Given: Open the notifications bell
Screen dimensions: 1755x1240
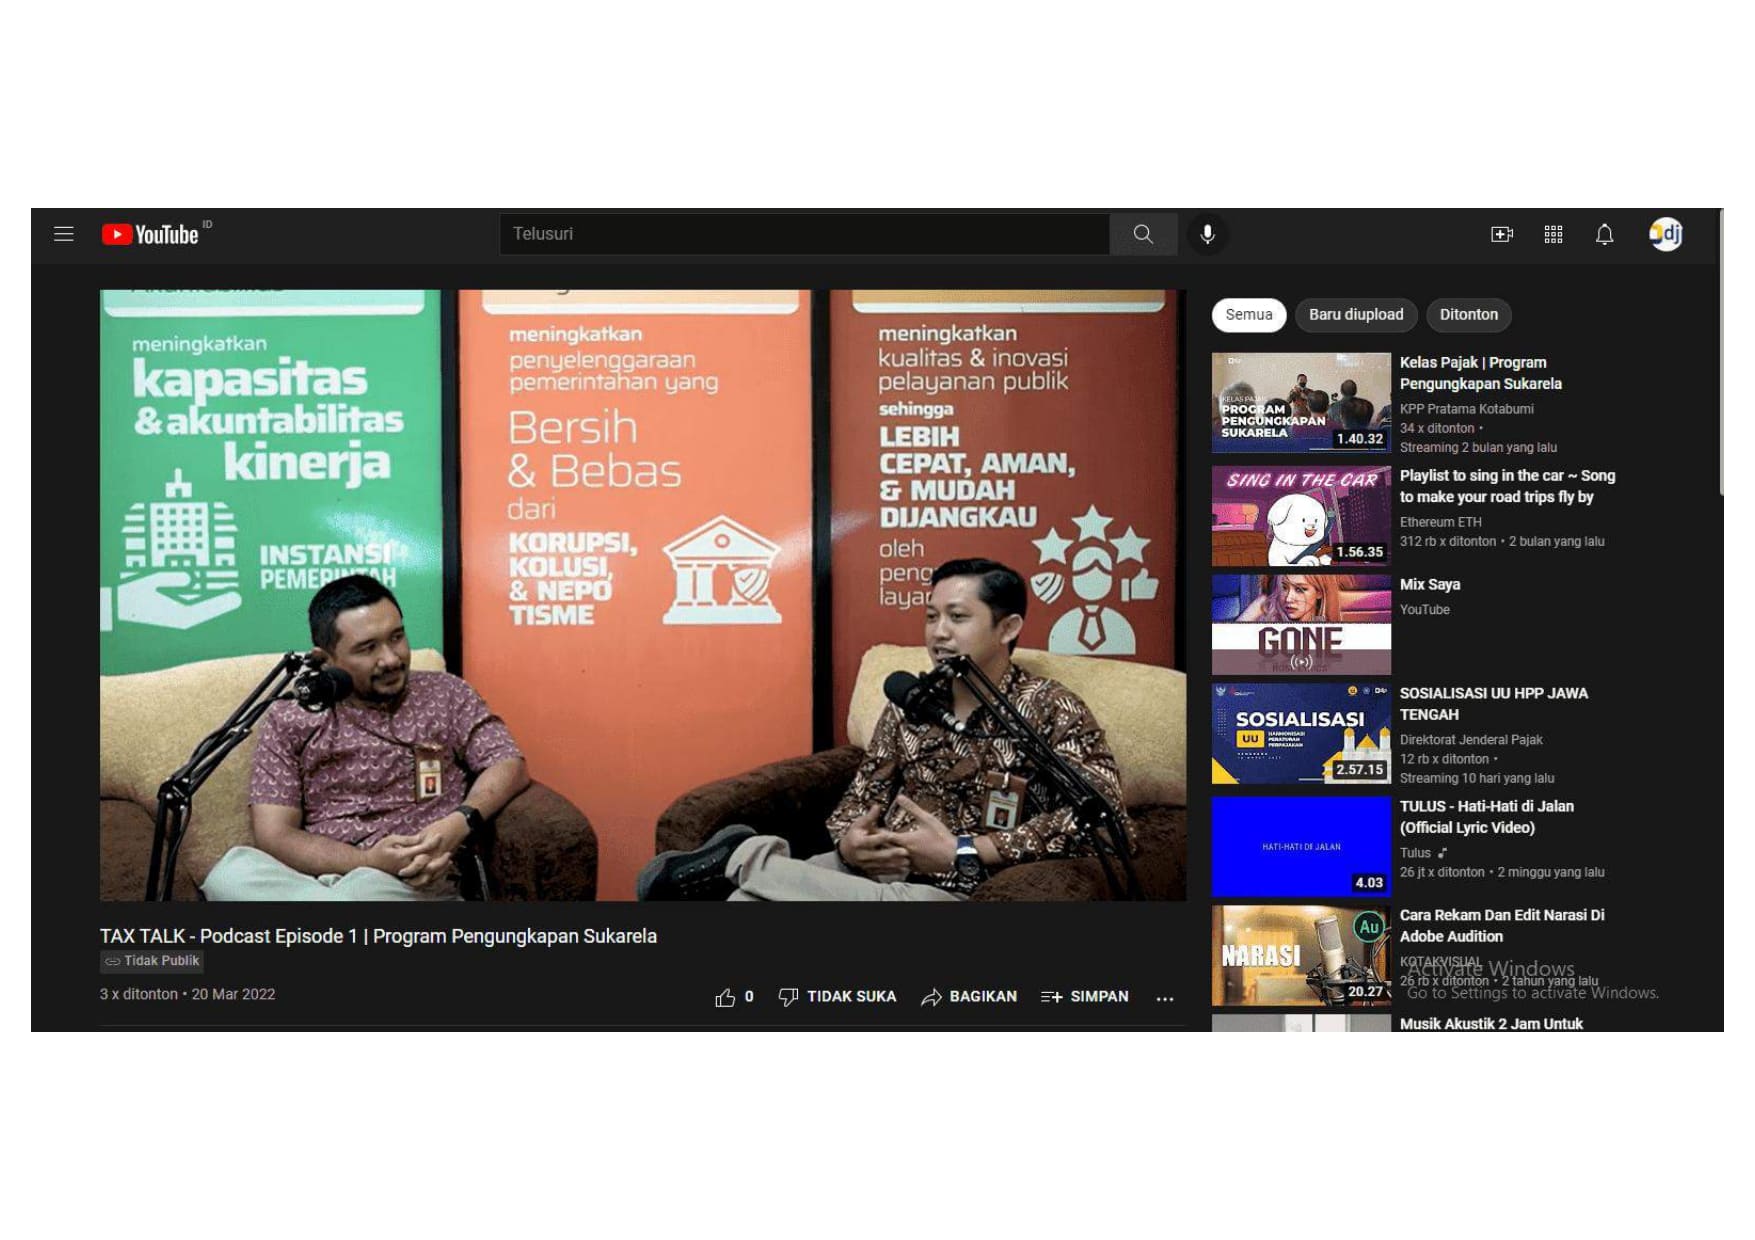Looking at the screenshot, I should click(x=1604, y=234).
